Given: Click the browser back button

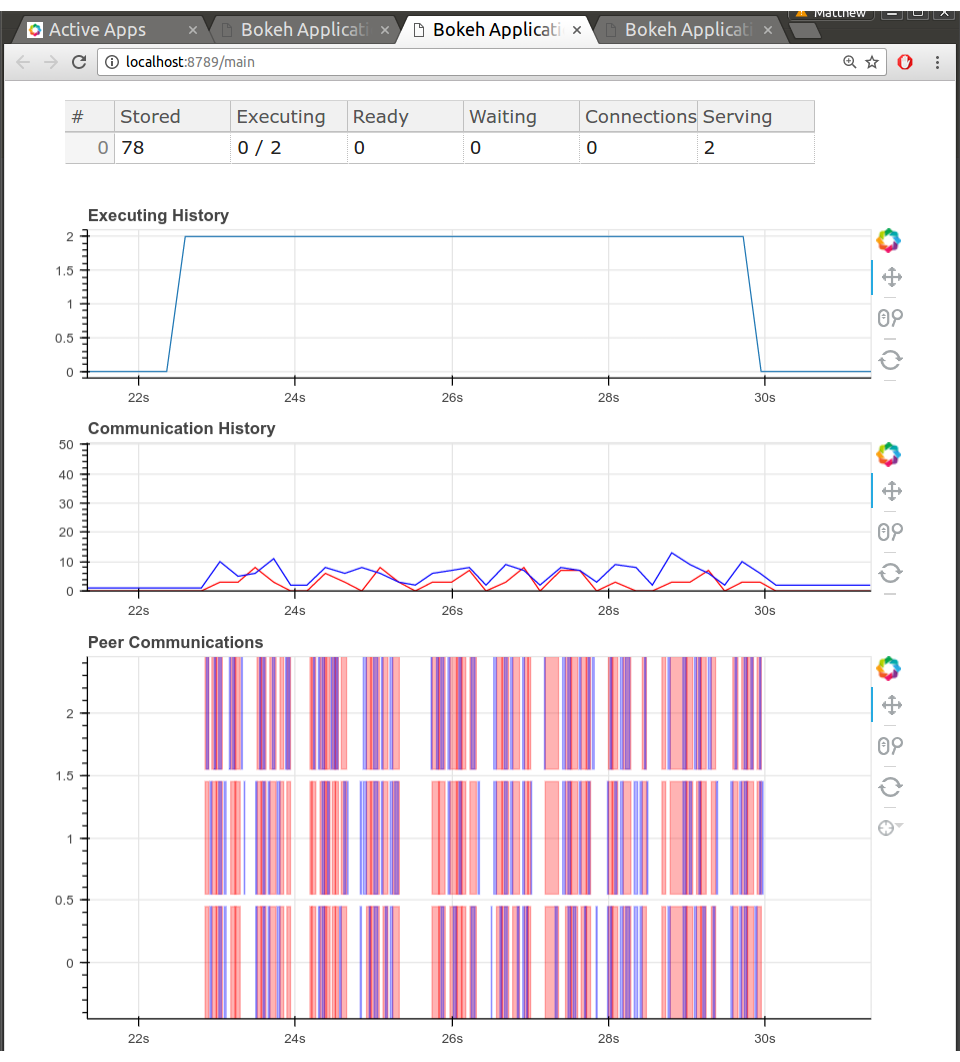Looking at the screenshot, I should 22,61.
